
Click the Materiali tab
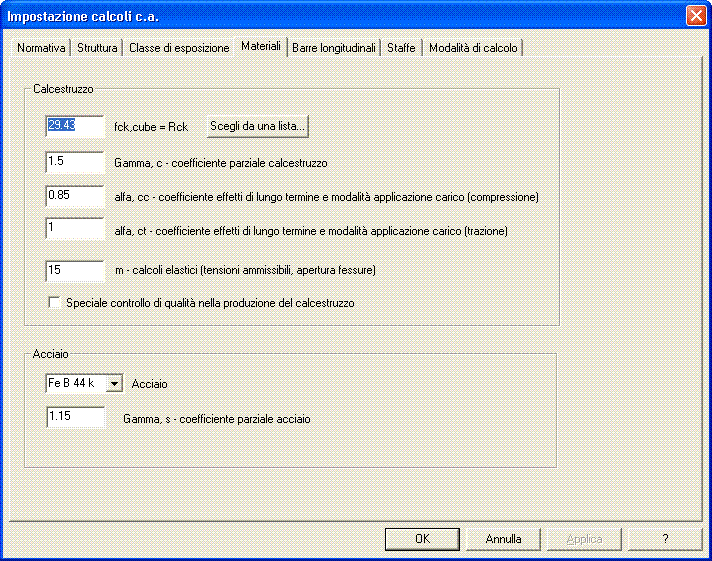tap(261, 47)
